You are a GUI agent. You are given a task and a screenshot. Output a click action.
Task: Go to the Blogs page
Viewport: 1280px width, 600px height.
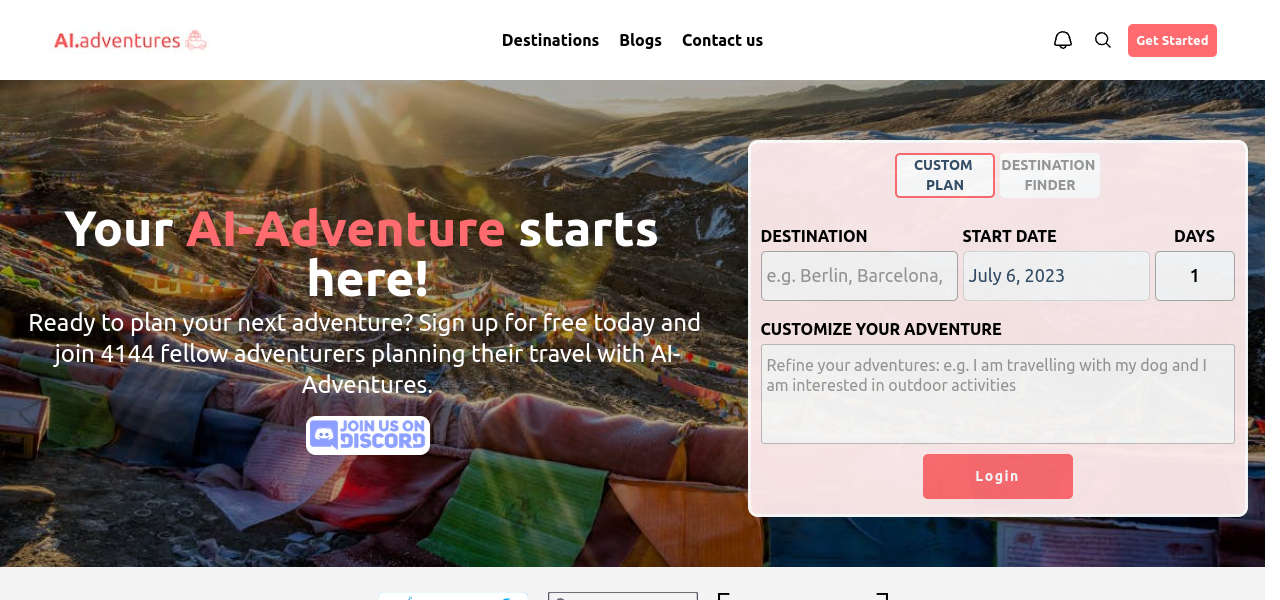(640, 40)
